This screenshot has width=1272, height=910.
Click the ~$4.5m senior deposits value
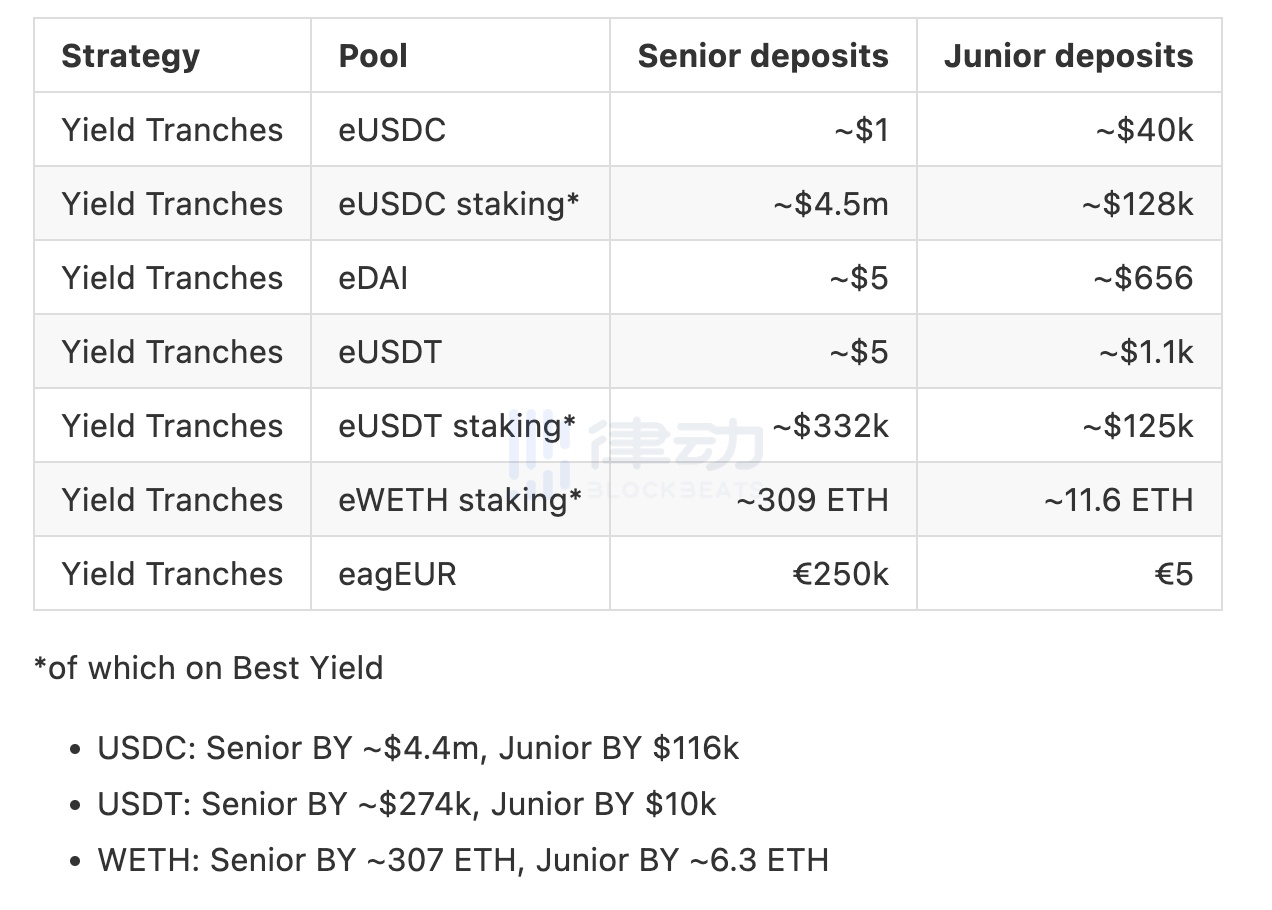[830, 204]
